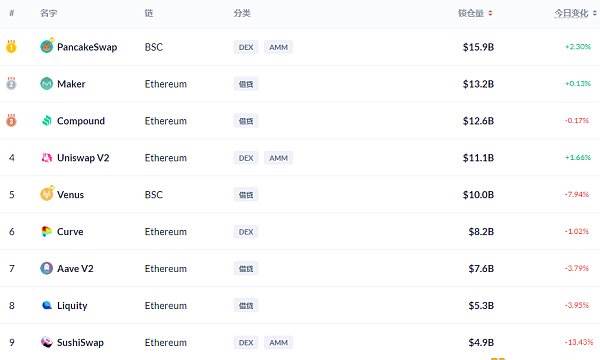This screenshot has height=360, width=600.
Task: Click the Aave V2 ghost icon
Action: tap(47, 268)
